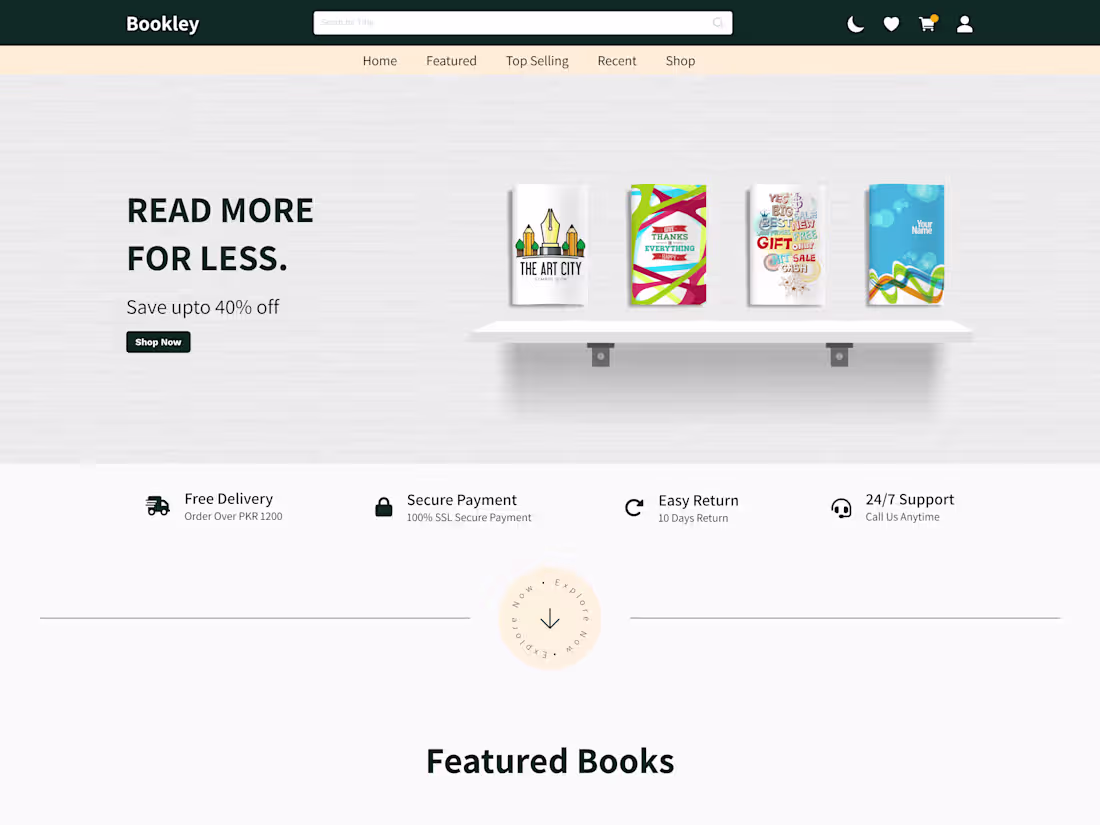Screen dimensions: 1100x825
Task: Open the Featured nav link
Action: (x=451, y=61)
